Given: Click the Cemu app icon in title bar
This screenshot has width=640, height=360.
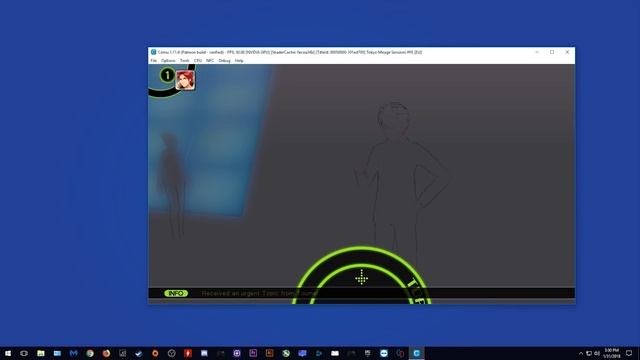Looking at the screenshot, I should pos(153,52).
